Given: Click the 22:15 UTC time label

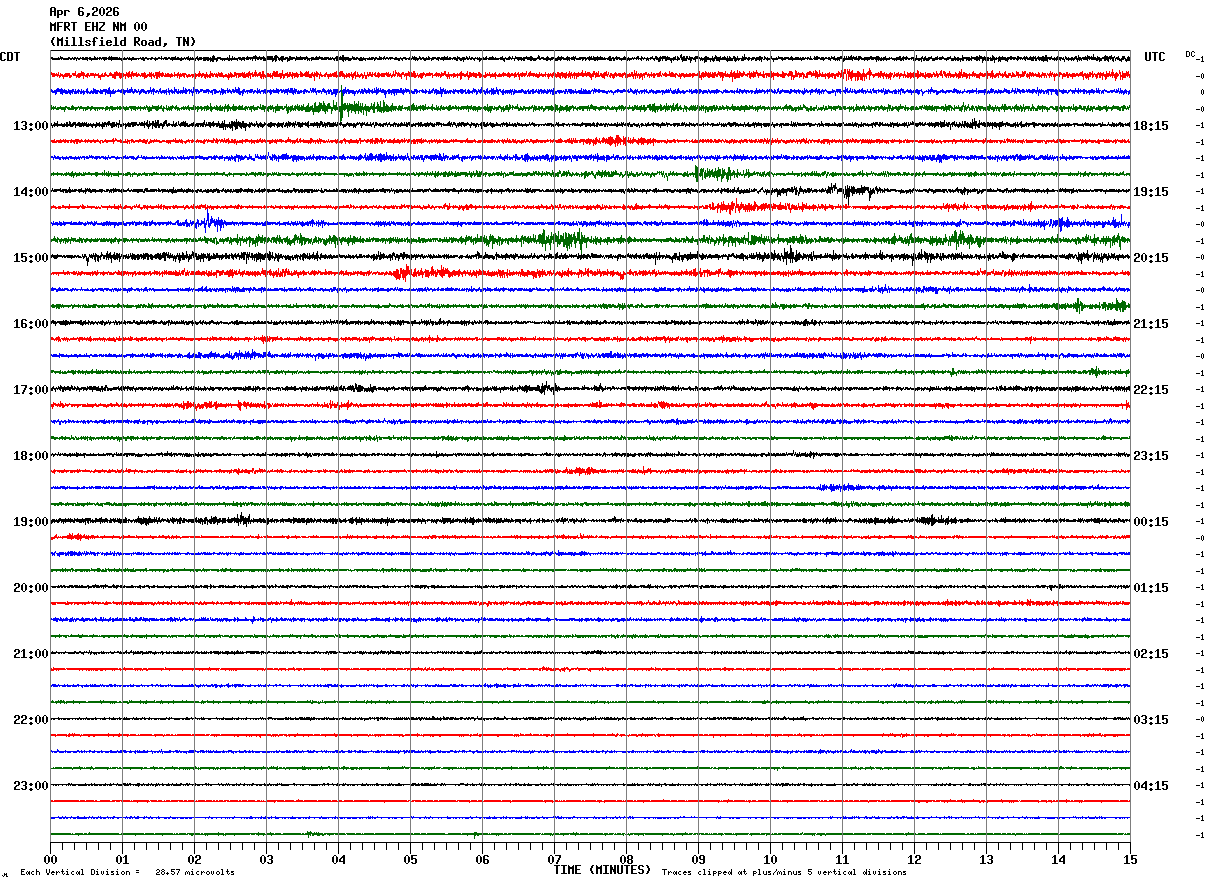Looking at the screenshot, I should click(1151, 389).
